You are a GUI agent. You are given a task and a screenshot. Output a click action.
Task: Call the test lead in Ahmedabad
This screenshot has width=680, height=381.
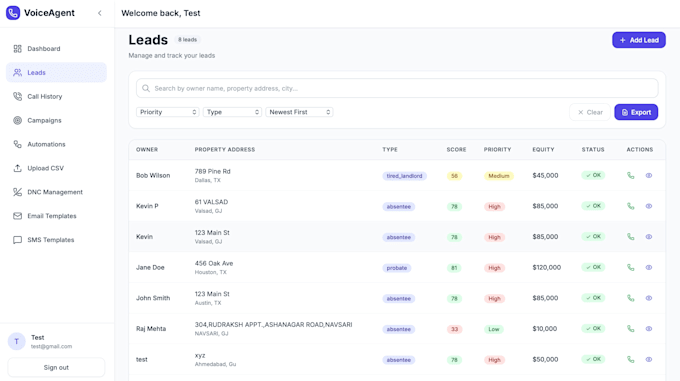click(631, 359)
